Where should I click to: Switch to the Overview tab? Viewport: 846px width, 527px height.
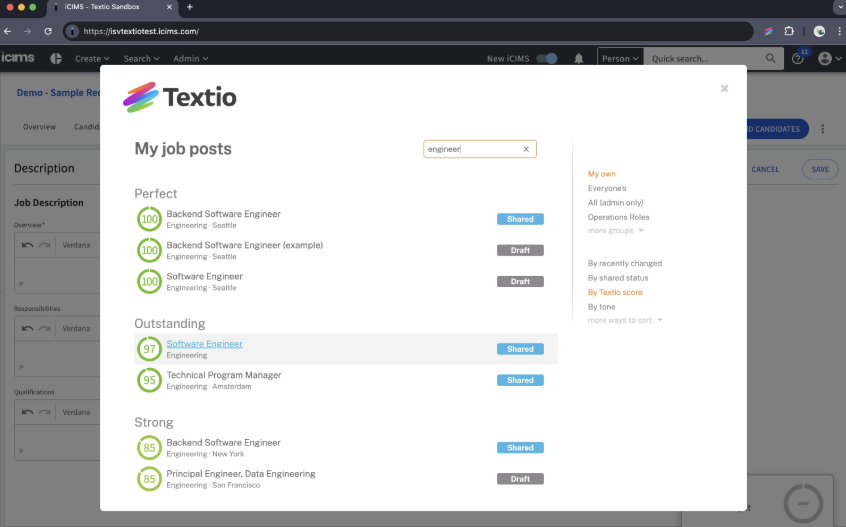[39, 127]
